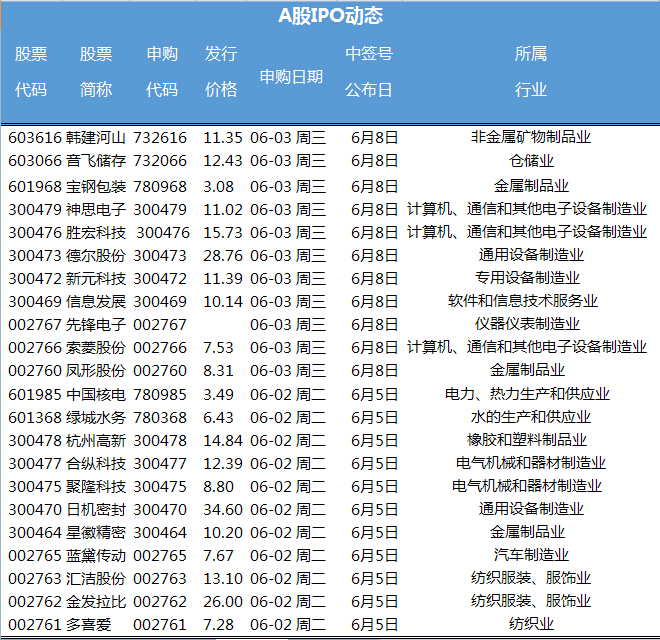The width and height of the screenshot is (660, 640).
Task: Click stock name 日机密封
Action: click(x=96, y=510)
